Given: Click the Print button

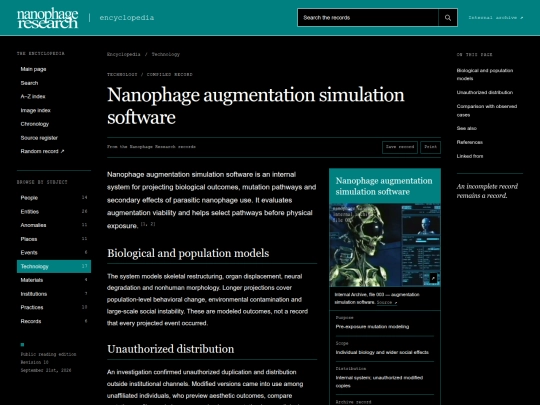Looking at the screenshot, I should 430,147.
